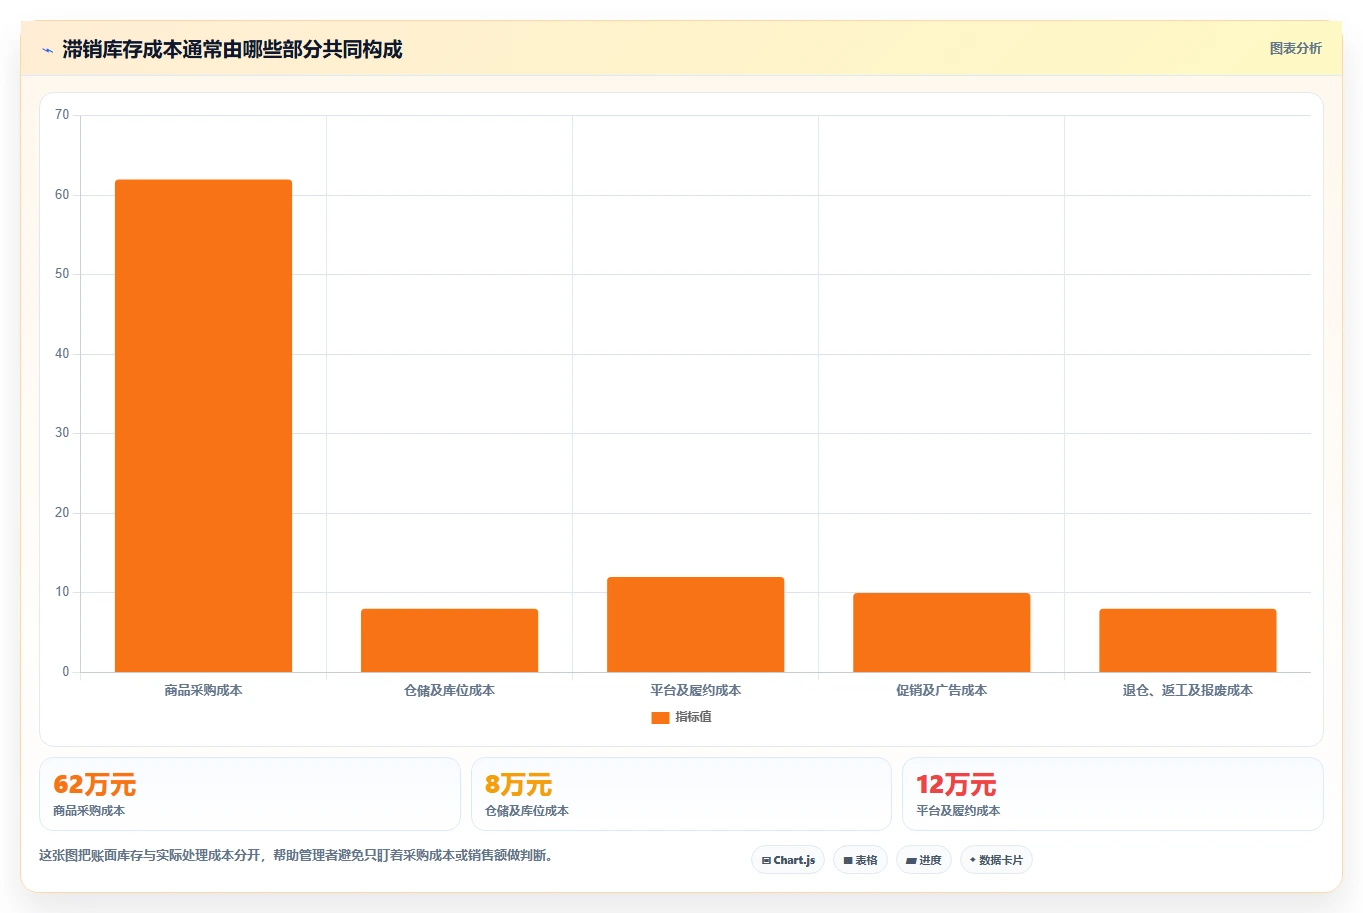Click the 退仓、返工及报废成本 axis label

pos(1187,690)
